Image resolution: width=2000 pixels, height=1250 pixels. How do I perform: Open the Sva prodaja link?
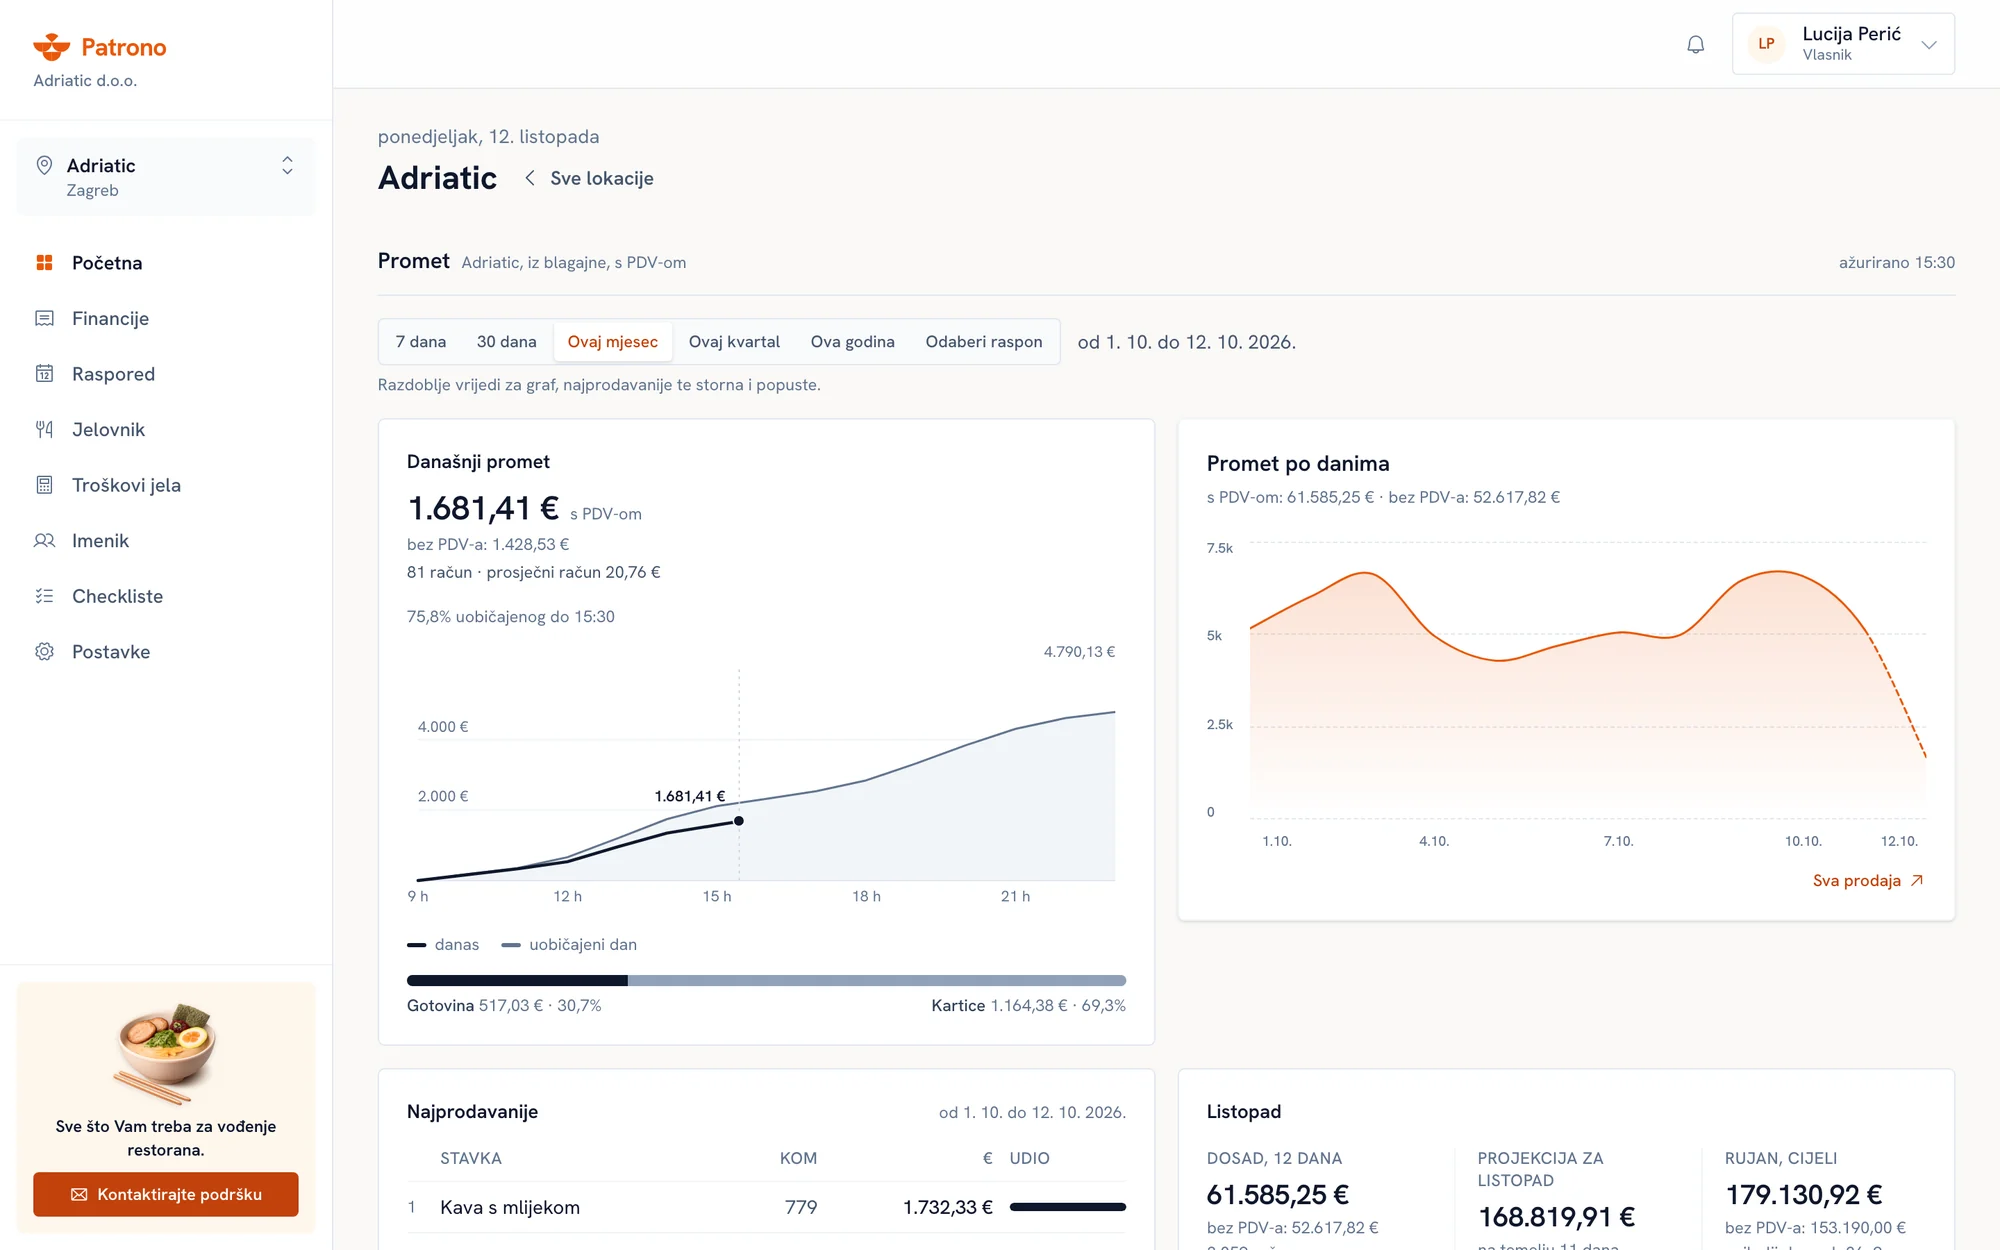[1868, 880]
